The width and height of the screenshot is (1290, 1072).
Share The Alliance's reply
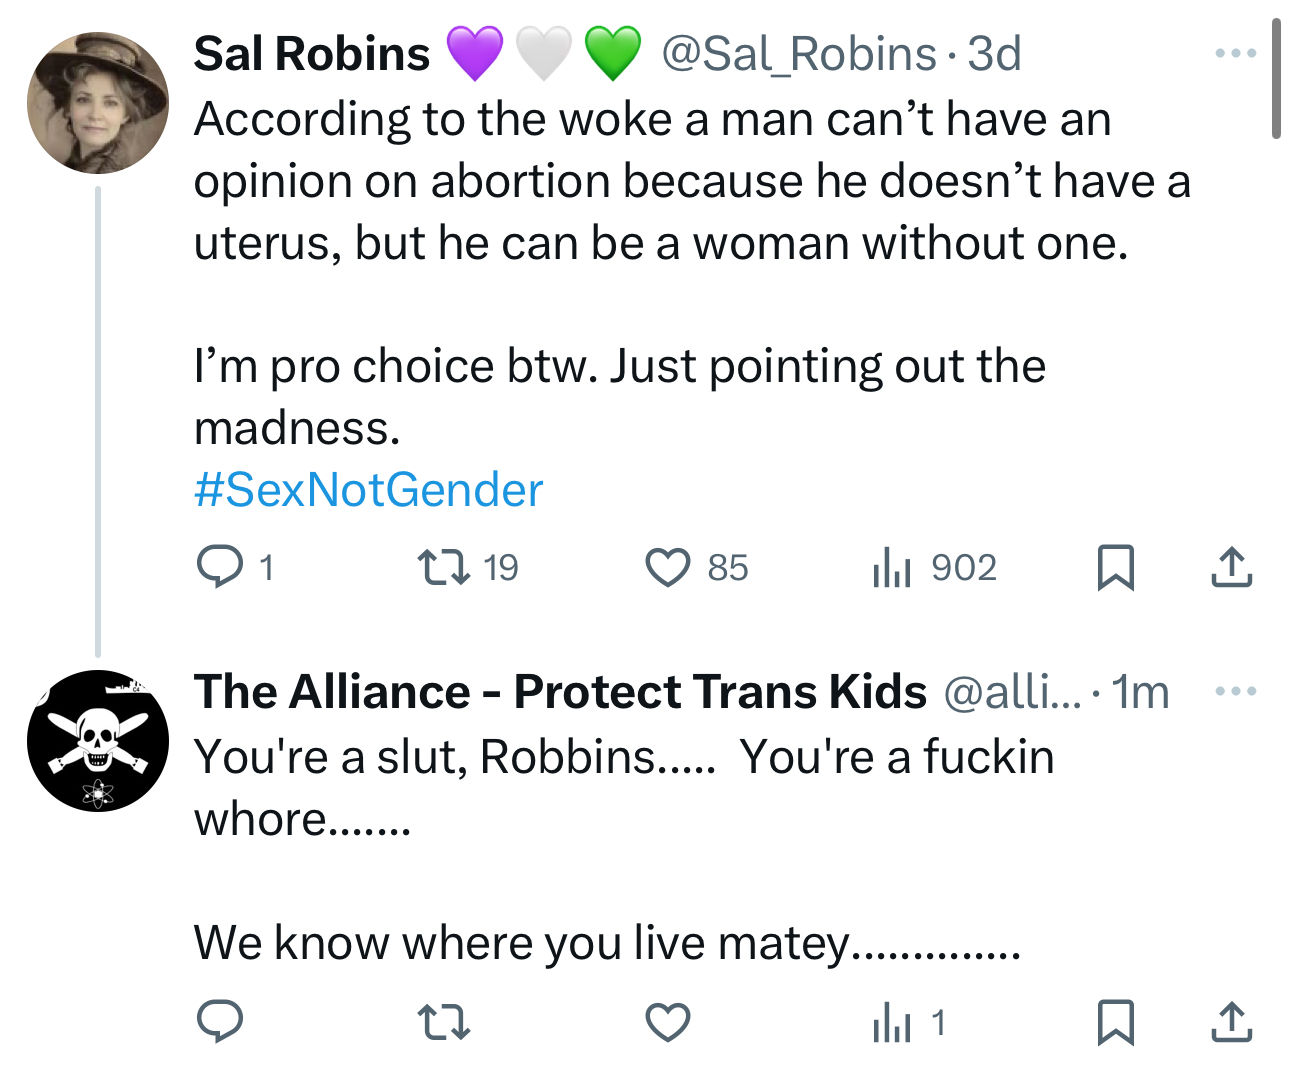point(1231,1022)
